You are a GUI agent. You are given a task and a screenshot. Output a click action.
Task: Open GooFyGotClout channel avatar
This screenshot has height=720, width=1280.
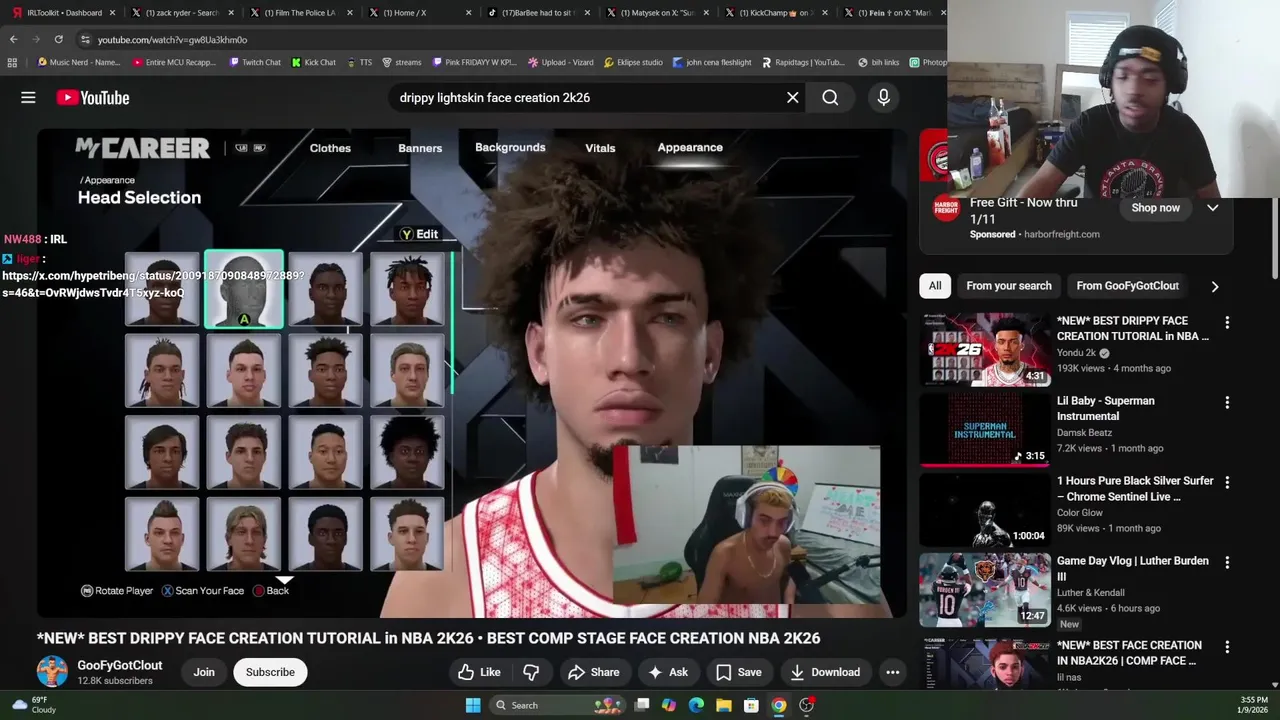[x=52, y=672]
